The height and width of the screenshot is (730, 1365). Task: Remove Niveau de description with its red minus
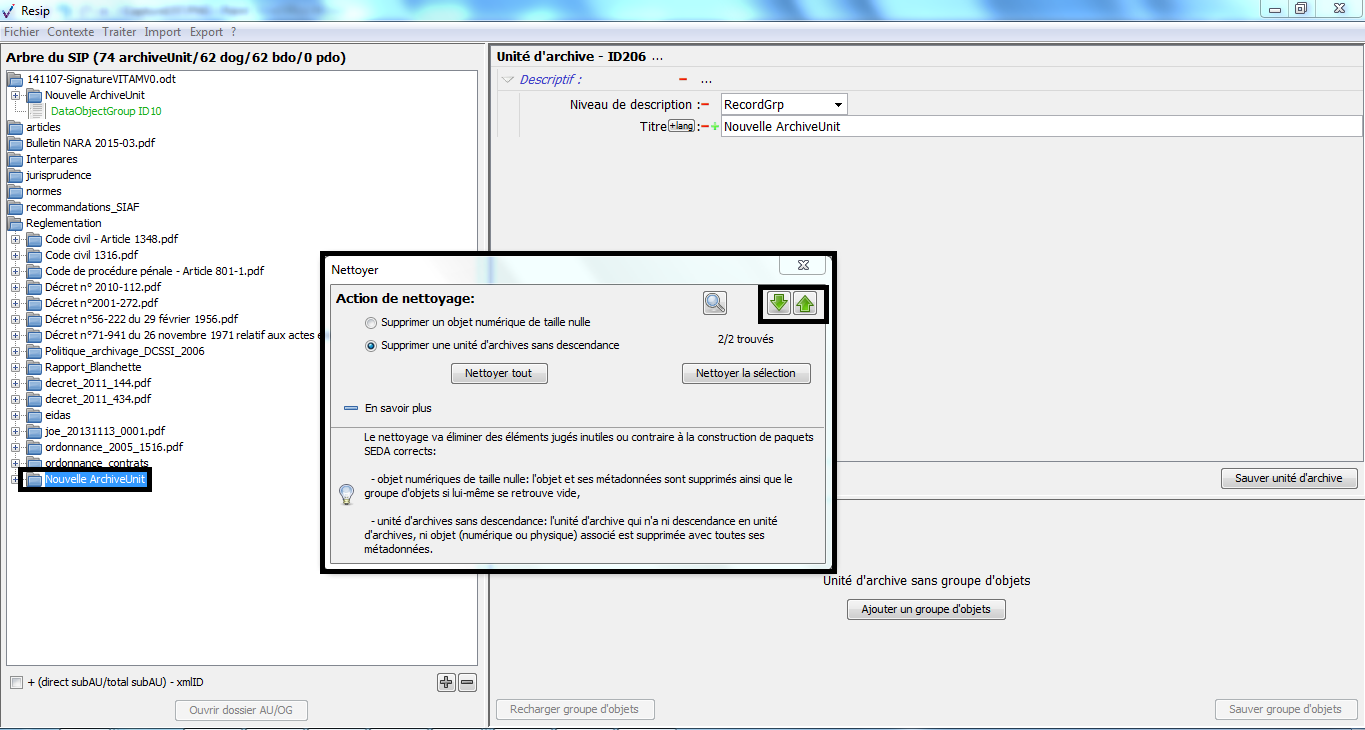pyautogui.click(x=704, y=105)
